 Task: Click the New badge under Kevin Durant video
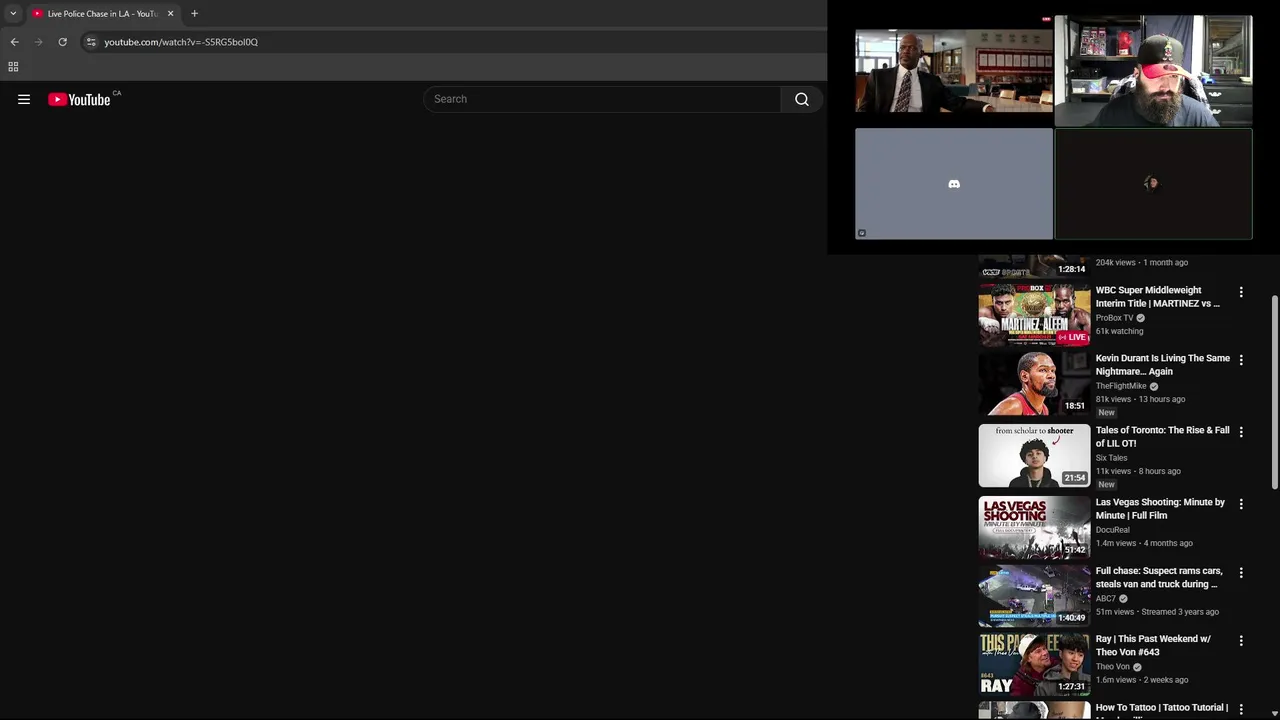[1106, 412]
